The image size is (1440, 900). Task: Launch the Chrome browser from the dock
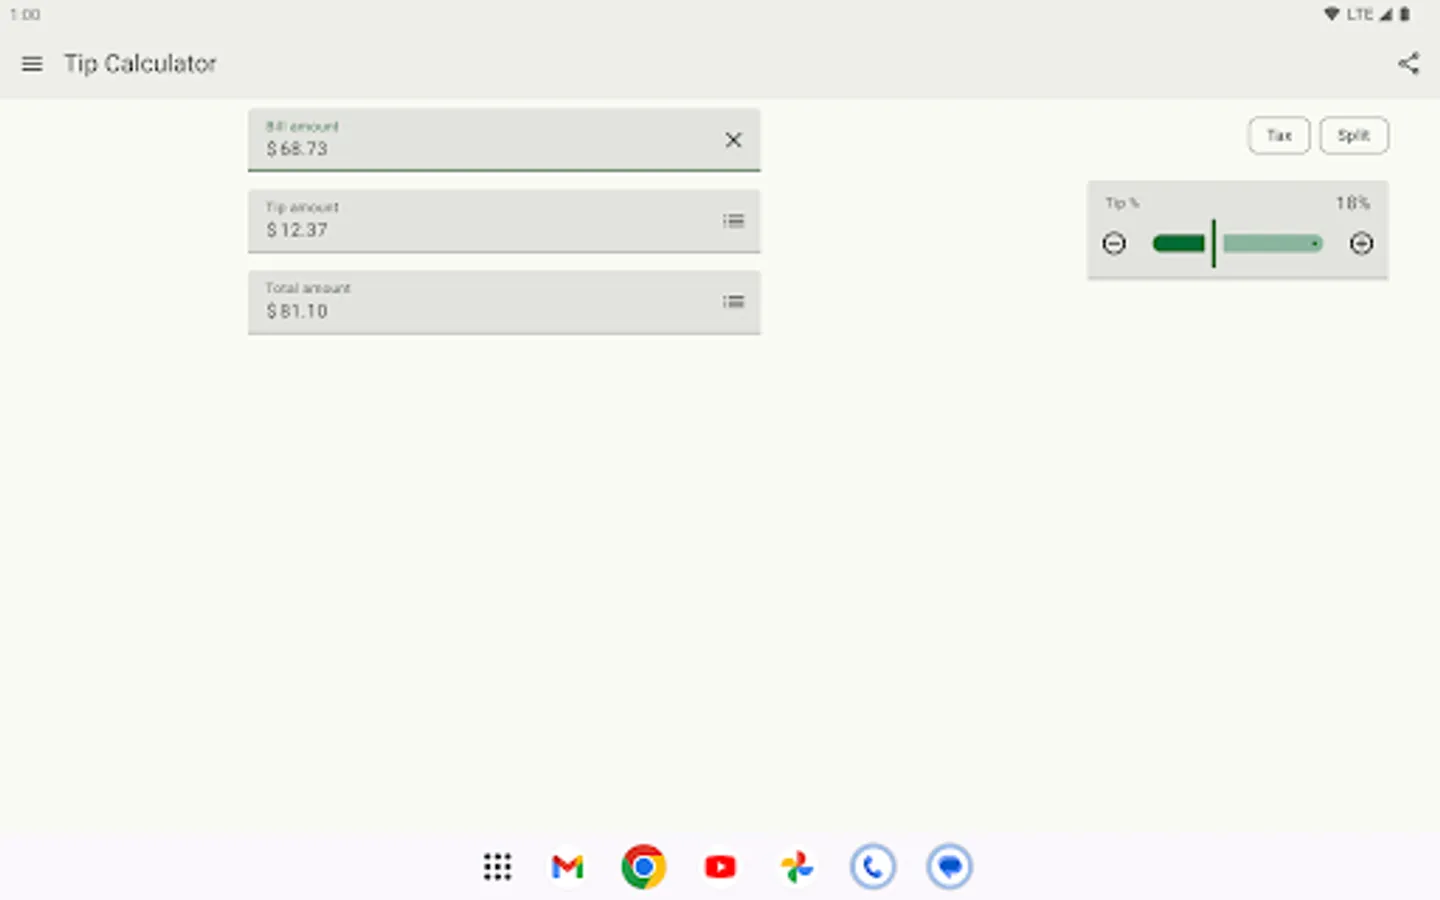(643, 866)
